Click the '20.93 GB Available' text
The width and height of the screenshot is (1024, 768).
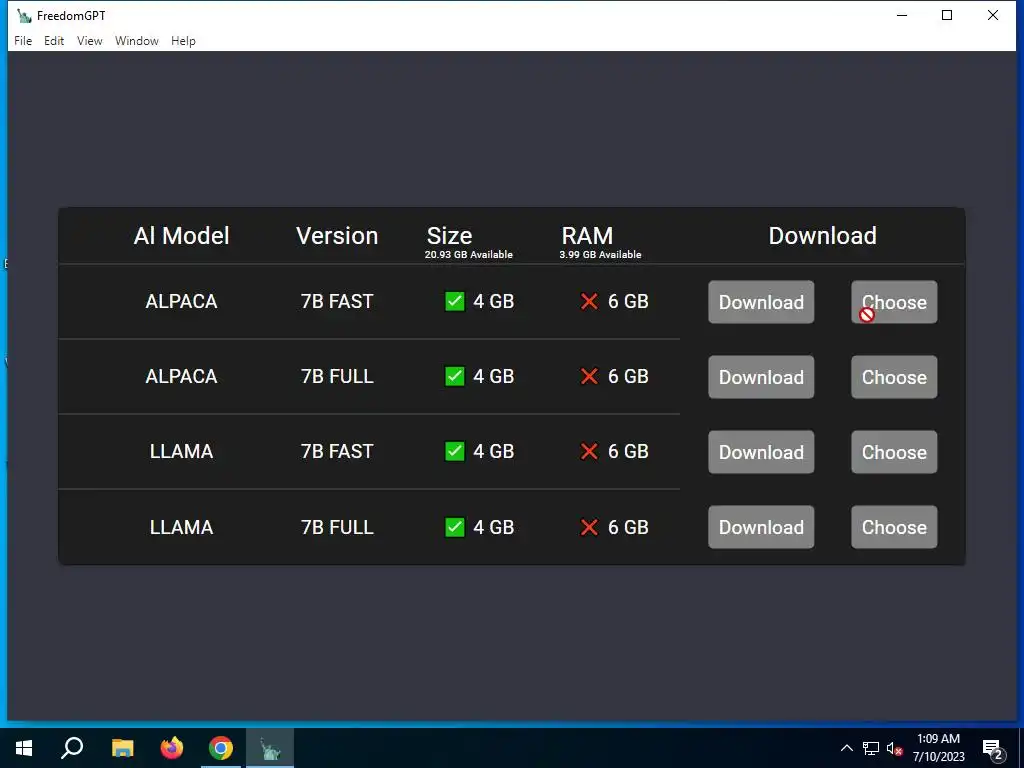tap(468, 255)
